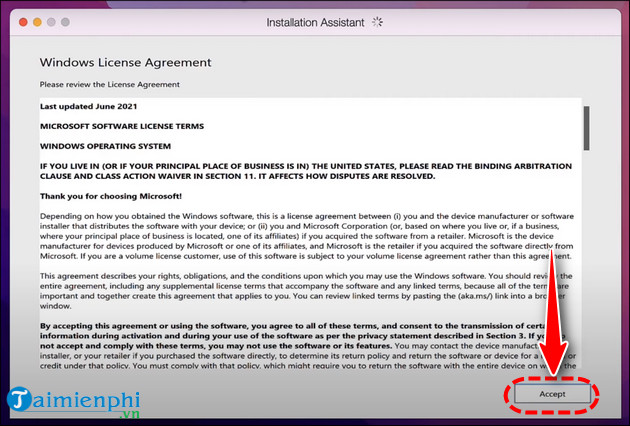Click the Accept button
Viewport: 630px width, 426px height.
552,394
